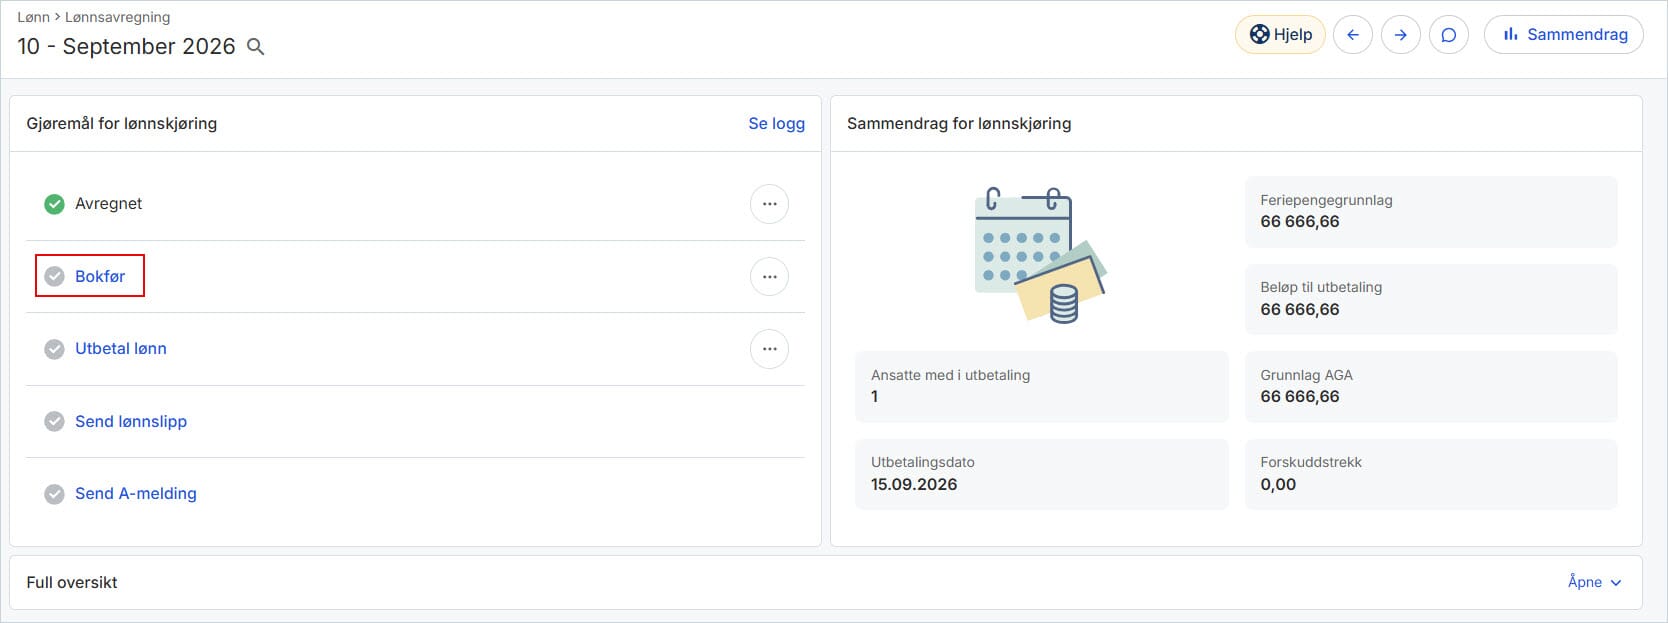
Task: Go to previous payroll run arrow
Action: tap(1353, 35)
